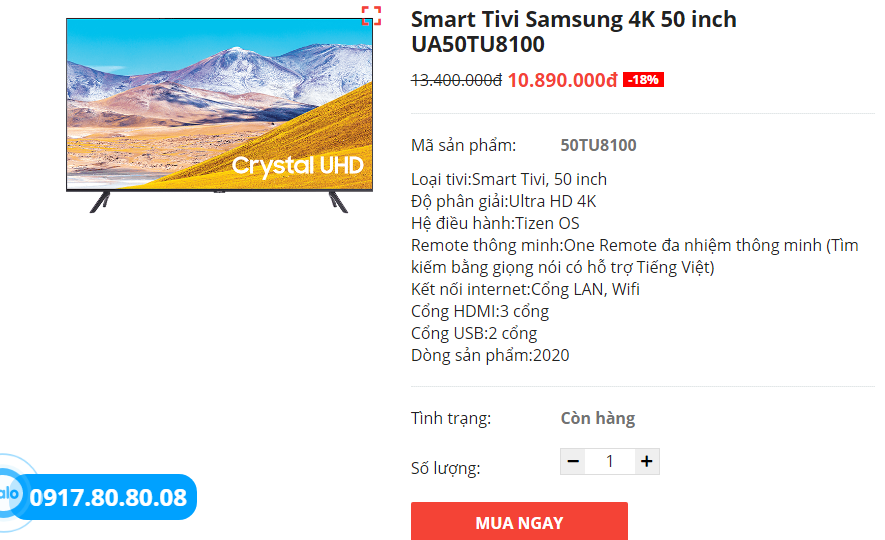The height and width of the screenshot is (540, 885).
Task: Click the -18% discount badge
Action: pyautogui.click(x=643, y=80)
